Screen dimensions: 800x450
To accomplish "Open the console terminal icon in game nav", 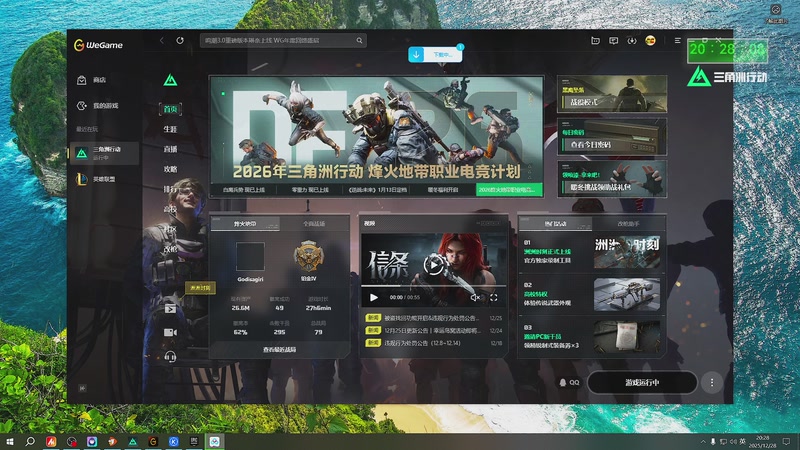I will [170, 309].
